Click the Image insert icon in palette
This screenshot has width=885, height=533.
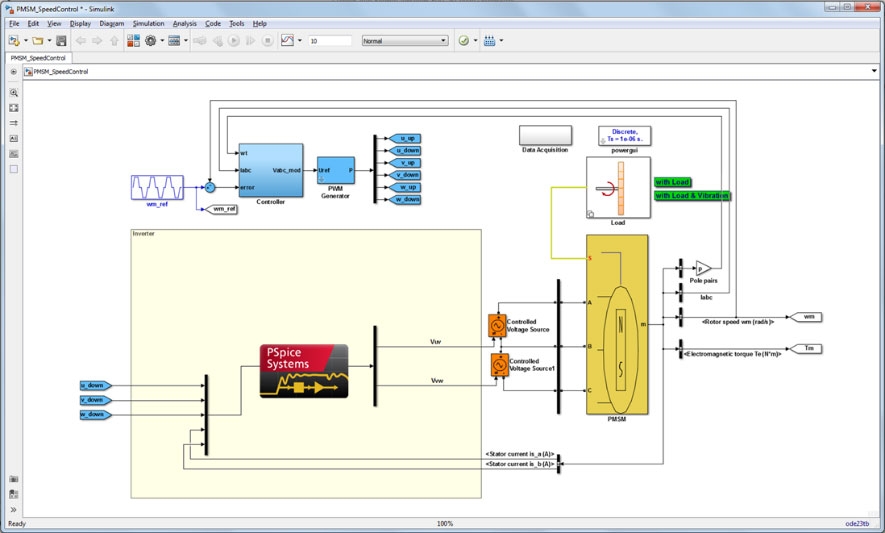pos(14,154)
